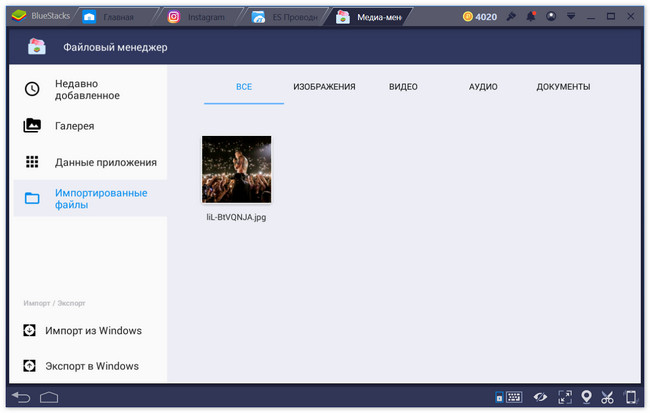Click the pin icon in title bar
This screenshot has height=413, width=650.
(511, 16)
